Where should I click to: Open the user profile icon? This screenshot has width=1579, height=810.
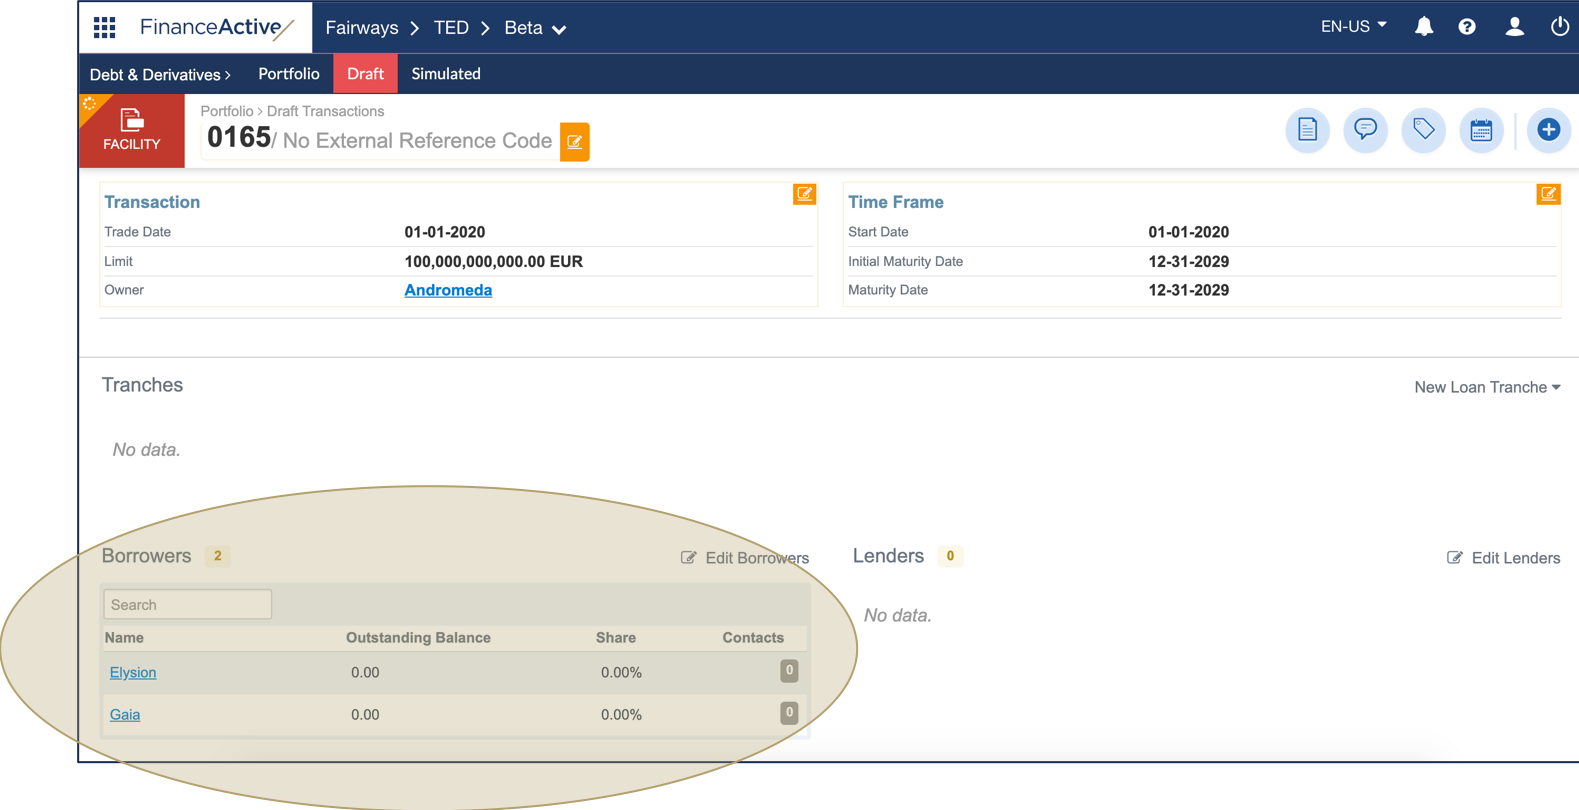click(x=1514, y=27)
